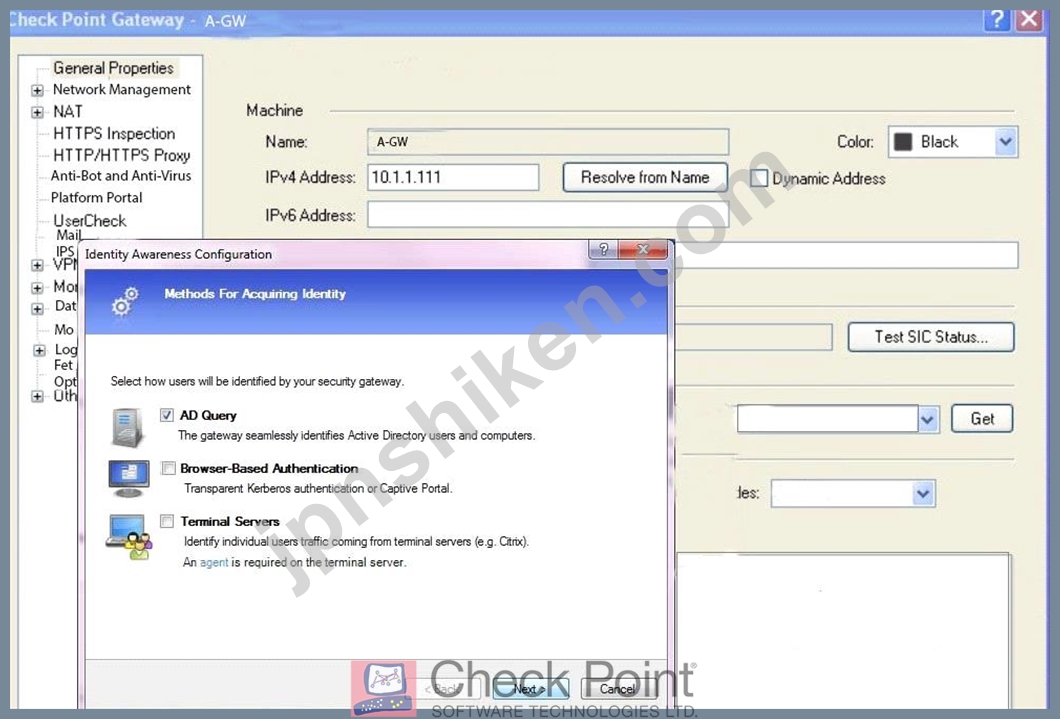Click Cancel in the wizard
This screenshot has height=719, width=1060.
click(x=618, y=689)
